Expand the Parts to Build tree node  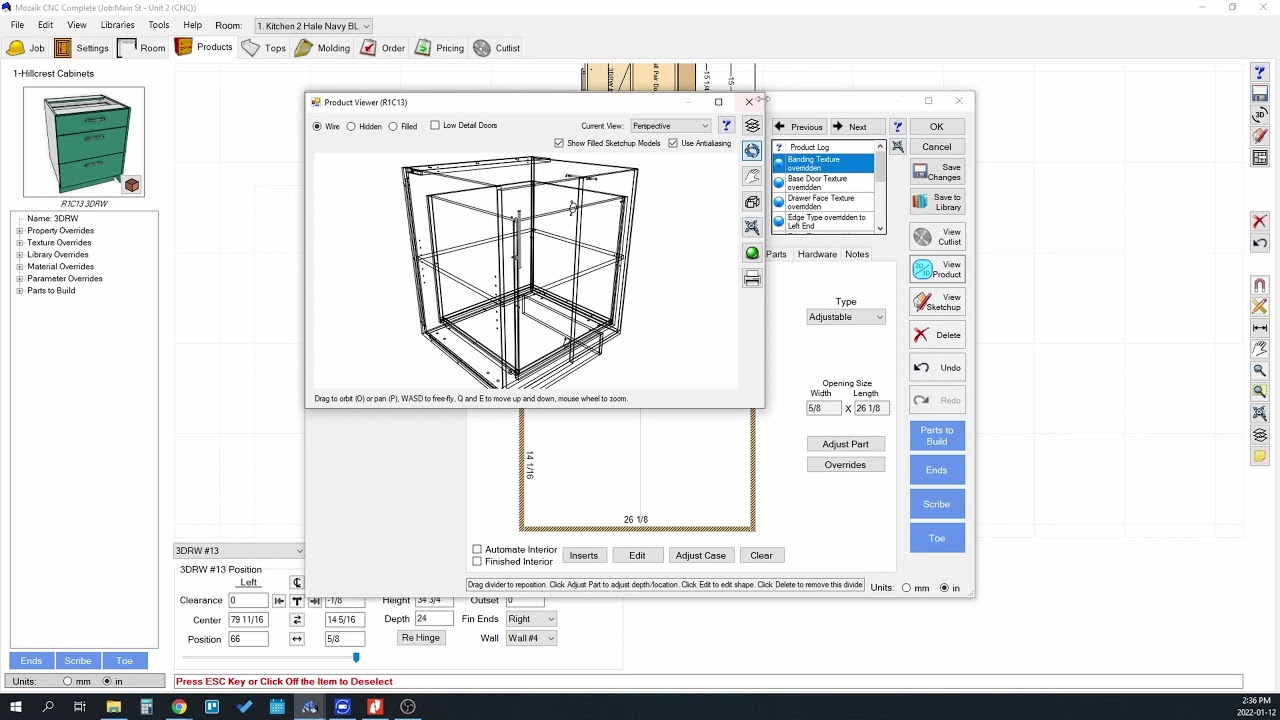pos(19,291)
